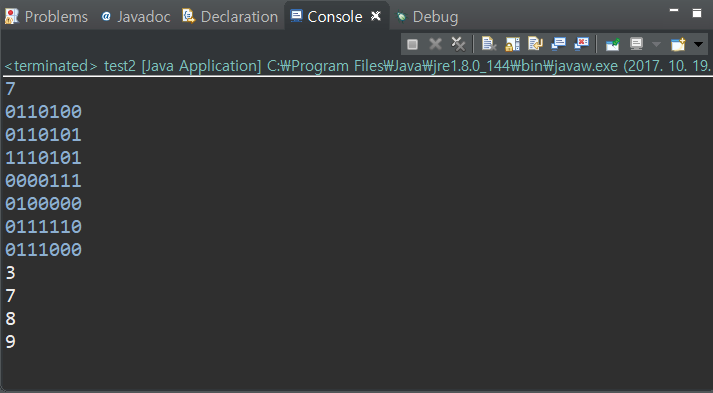
Task: Click console line 0110101
Action: (43, 135)
